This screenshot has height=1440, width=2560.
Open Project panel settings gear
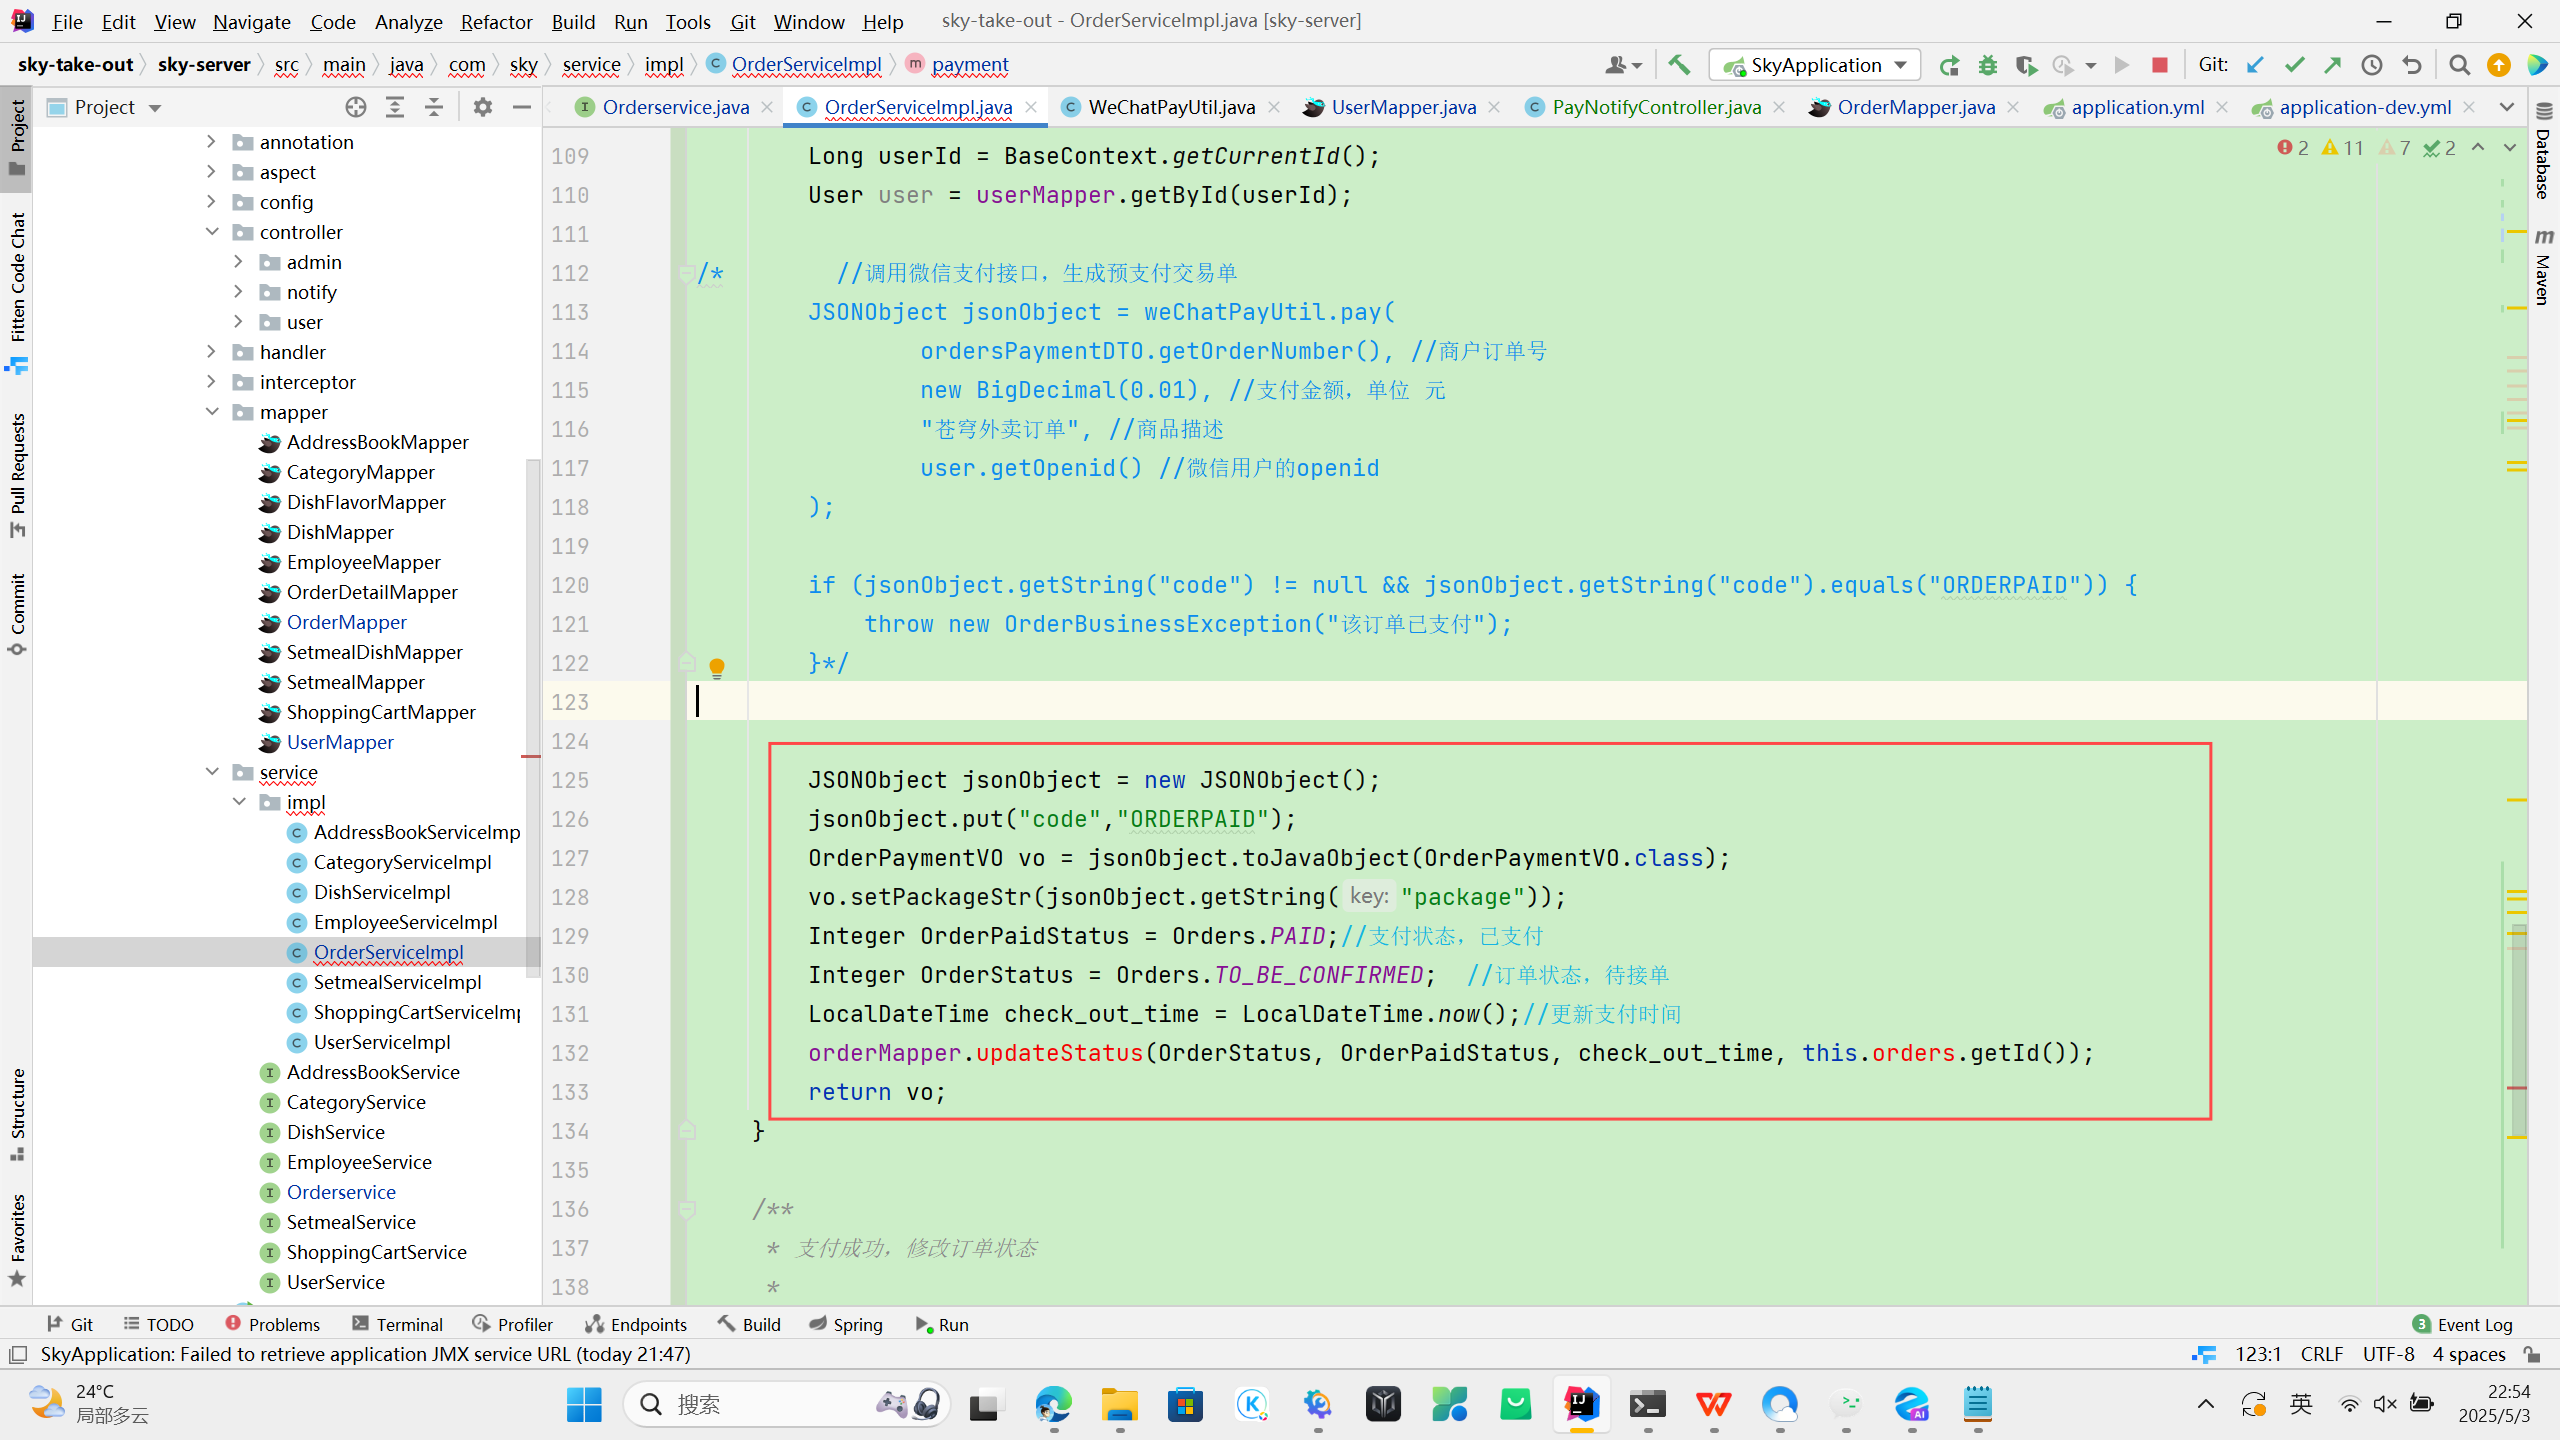point(483,107)
